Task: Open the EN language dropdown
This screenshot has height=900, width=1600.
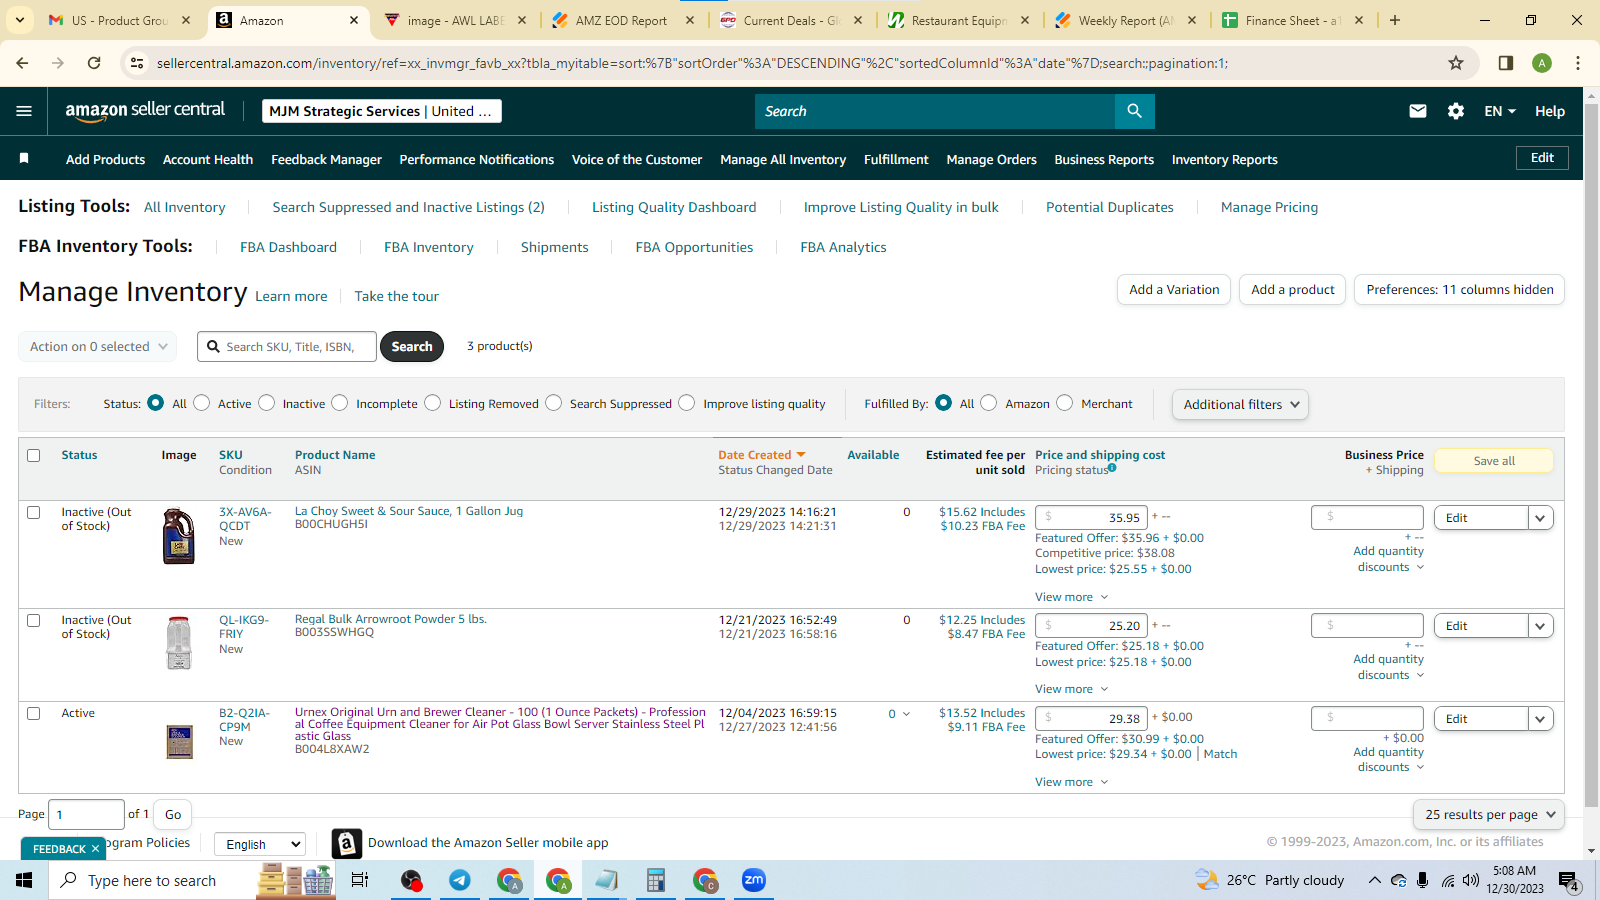Action: click(1500, 111)
